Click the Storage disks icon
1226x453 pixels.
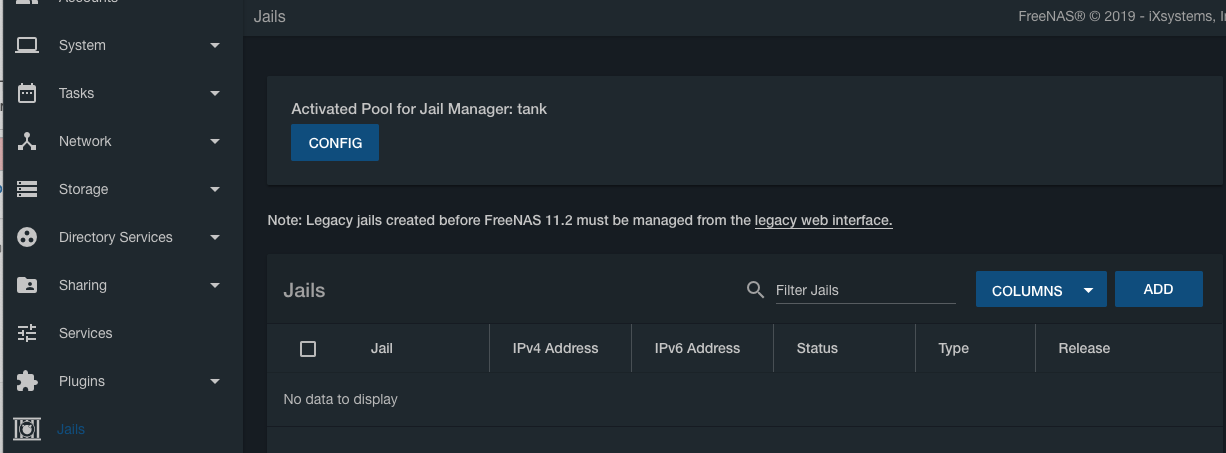[x=27, y=189]
